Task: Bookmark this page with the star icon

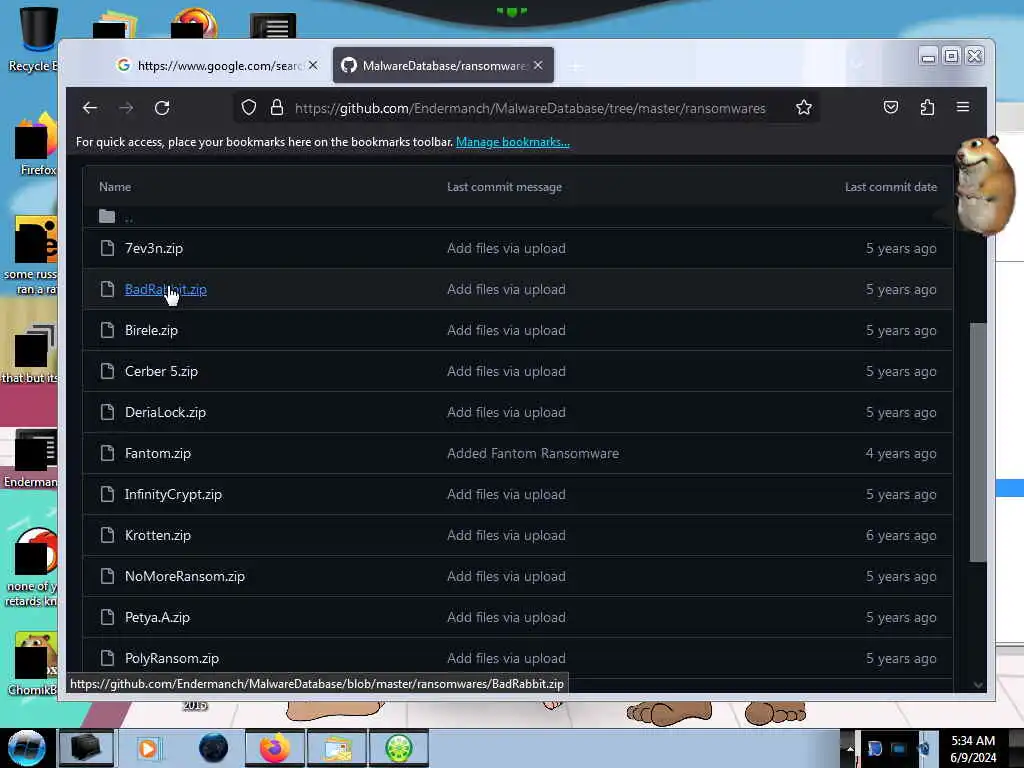Action: pos(804,108)
